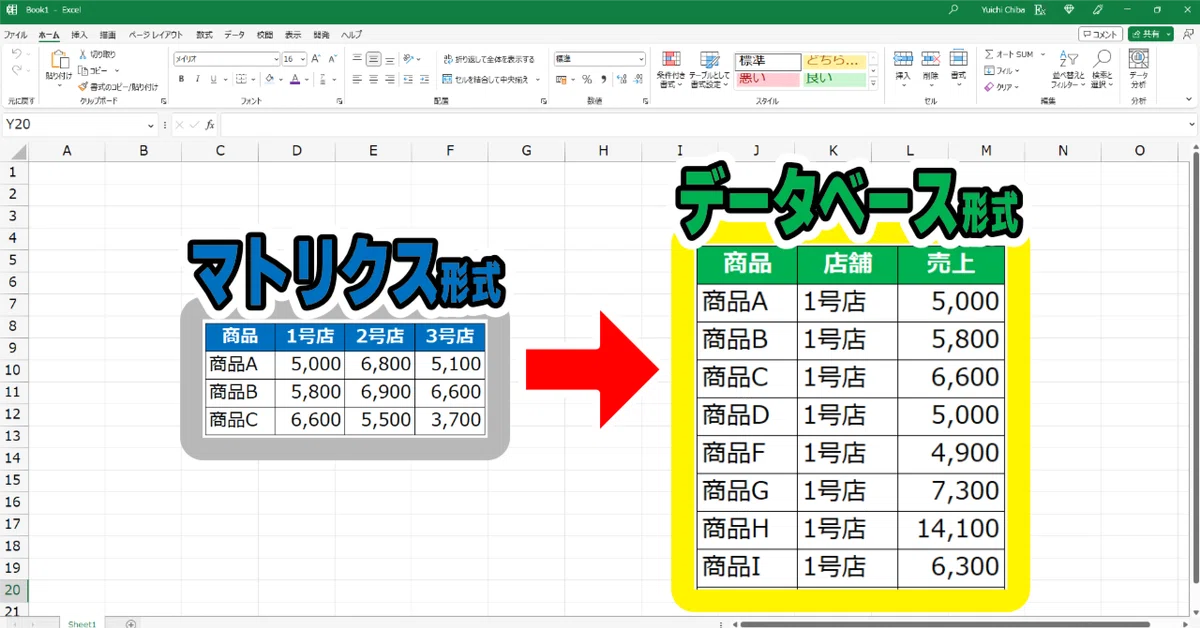The height and width of the screenshot is (628, 1200).
Task: Click the 切り取り scissors icon
Action: (x=83, y=54)
